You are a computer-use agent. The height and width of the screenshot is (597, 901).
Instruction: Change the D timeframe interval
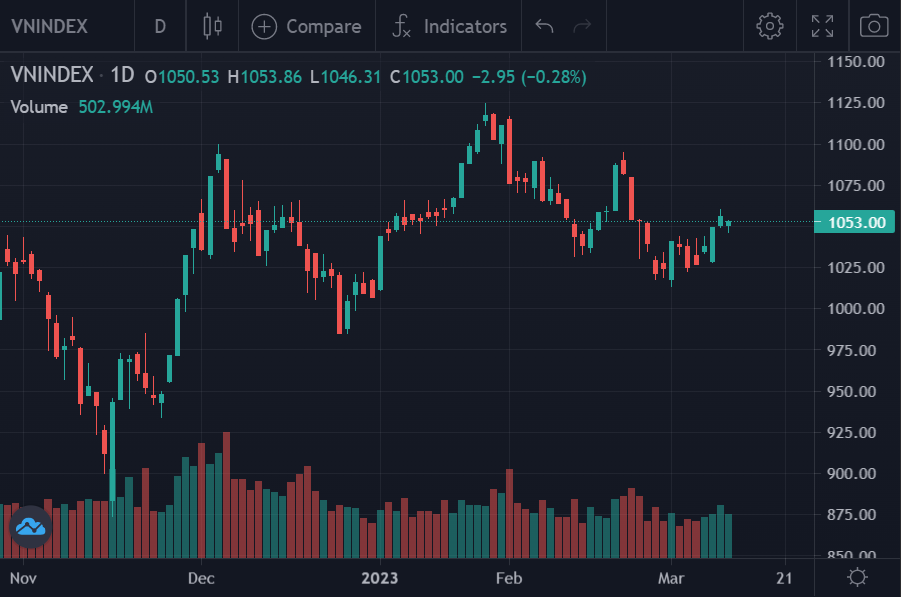(160, 26)
